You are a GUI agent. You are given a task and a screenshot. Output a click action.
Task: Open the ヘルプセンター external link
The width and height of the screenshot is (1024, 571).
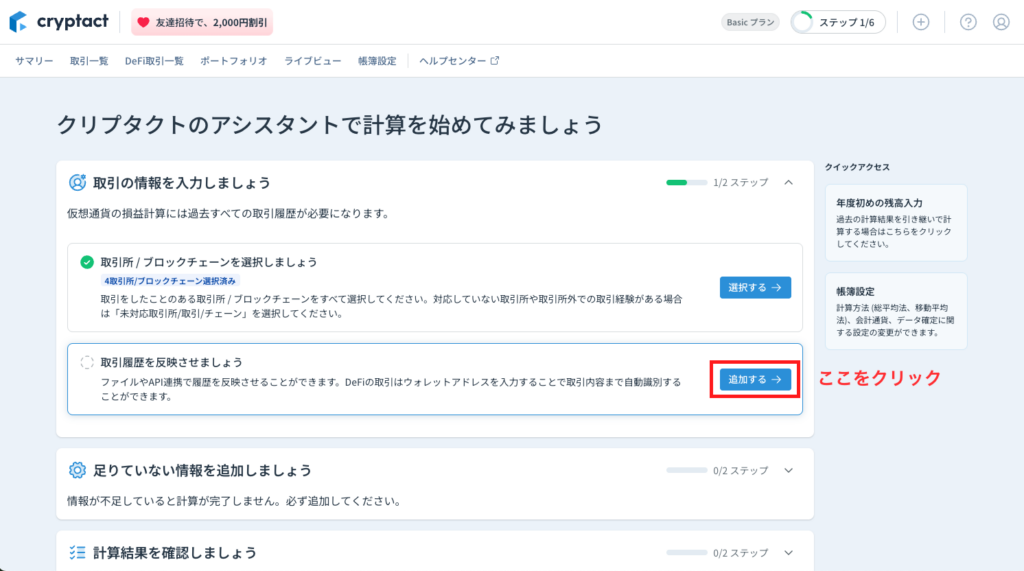[459, 61]
